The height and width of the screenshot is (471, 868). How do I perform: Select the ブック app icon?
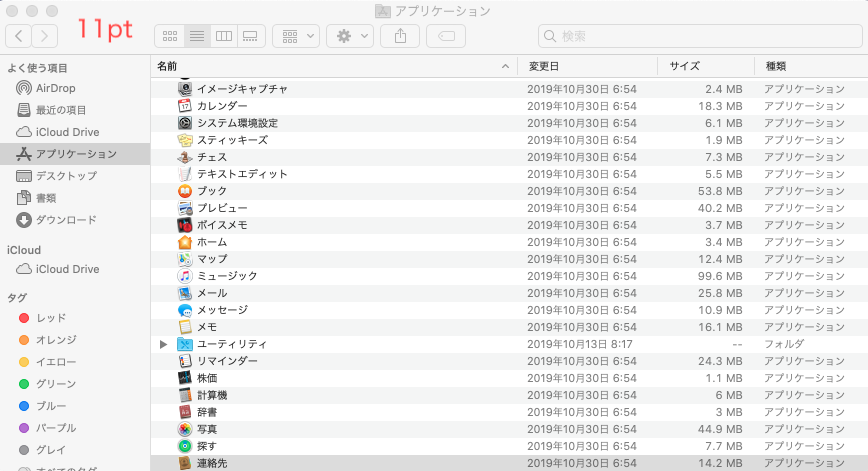click(x=185, y=191)
